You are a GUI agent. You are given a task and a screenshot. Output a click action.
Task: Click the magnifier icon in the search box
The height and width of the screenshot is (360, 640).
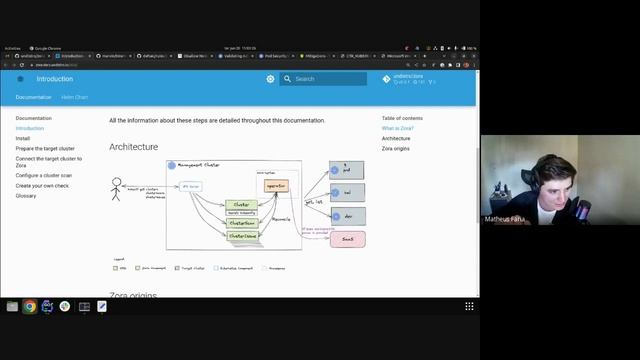287,79
